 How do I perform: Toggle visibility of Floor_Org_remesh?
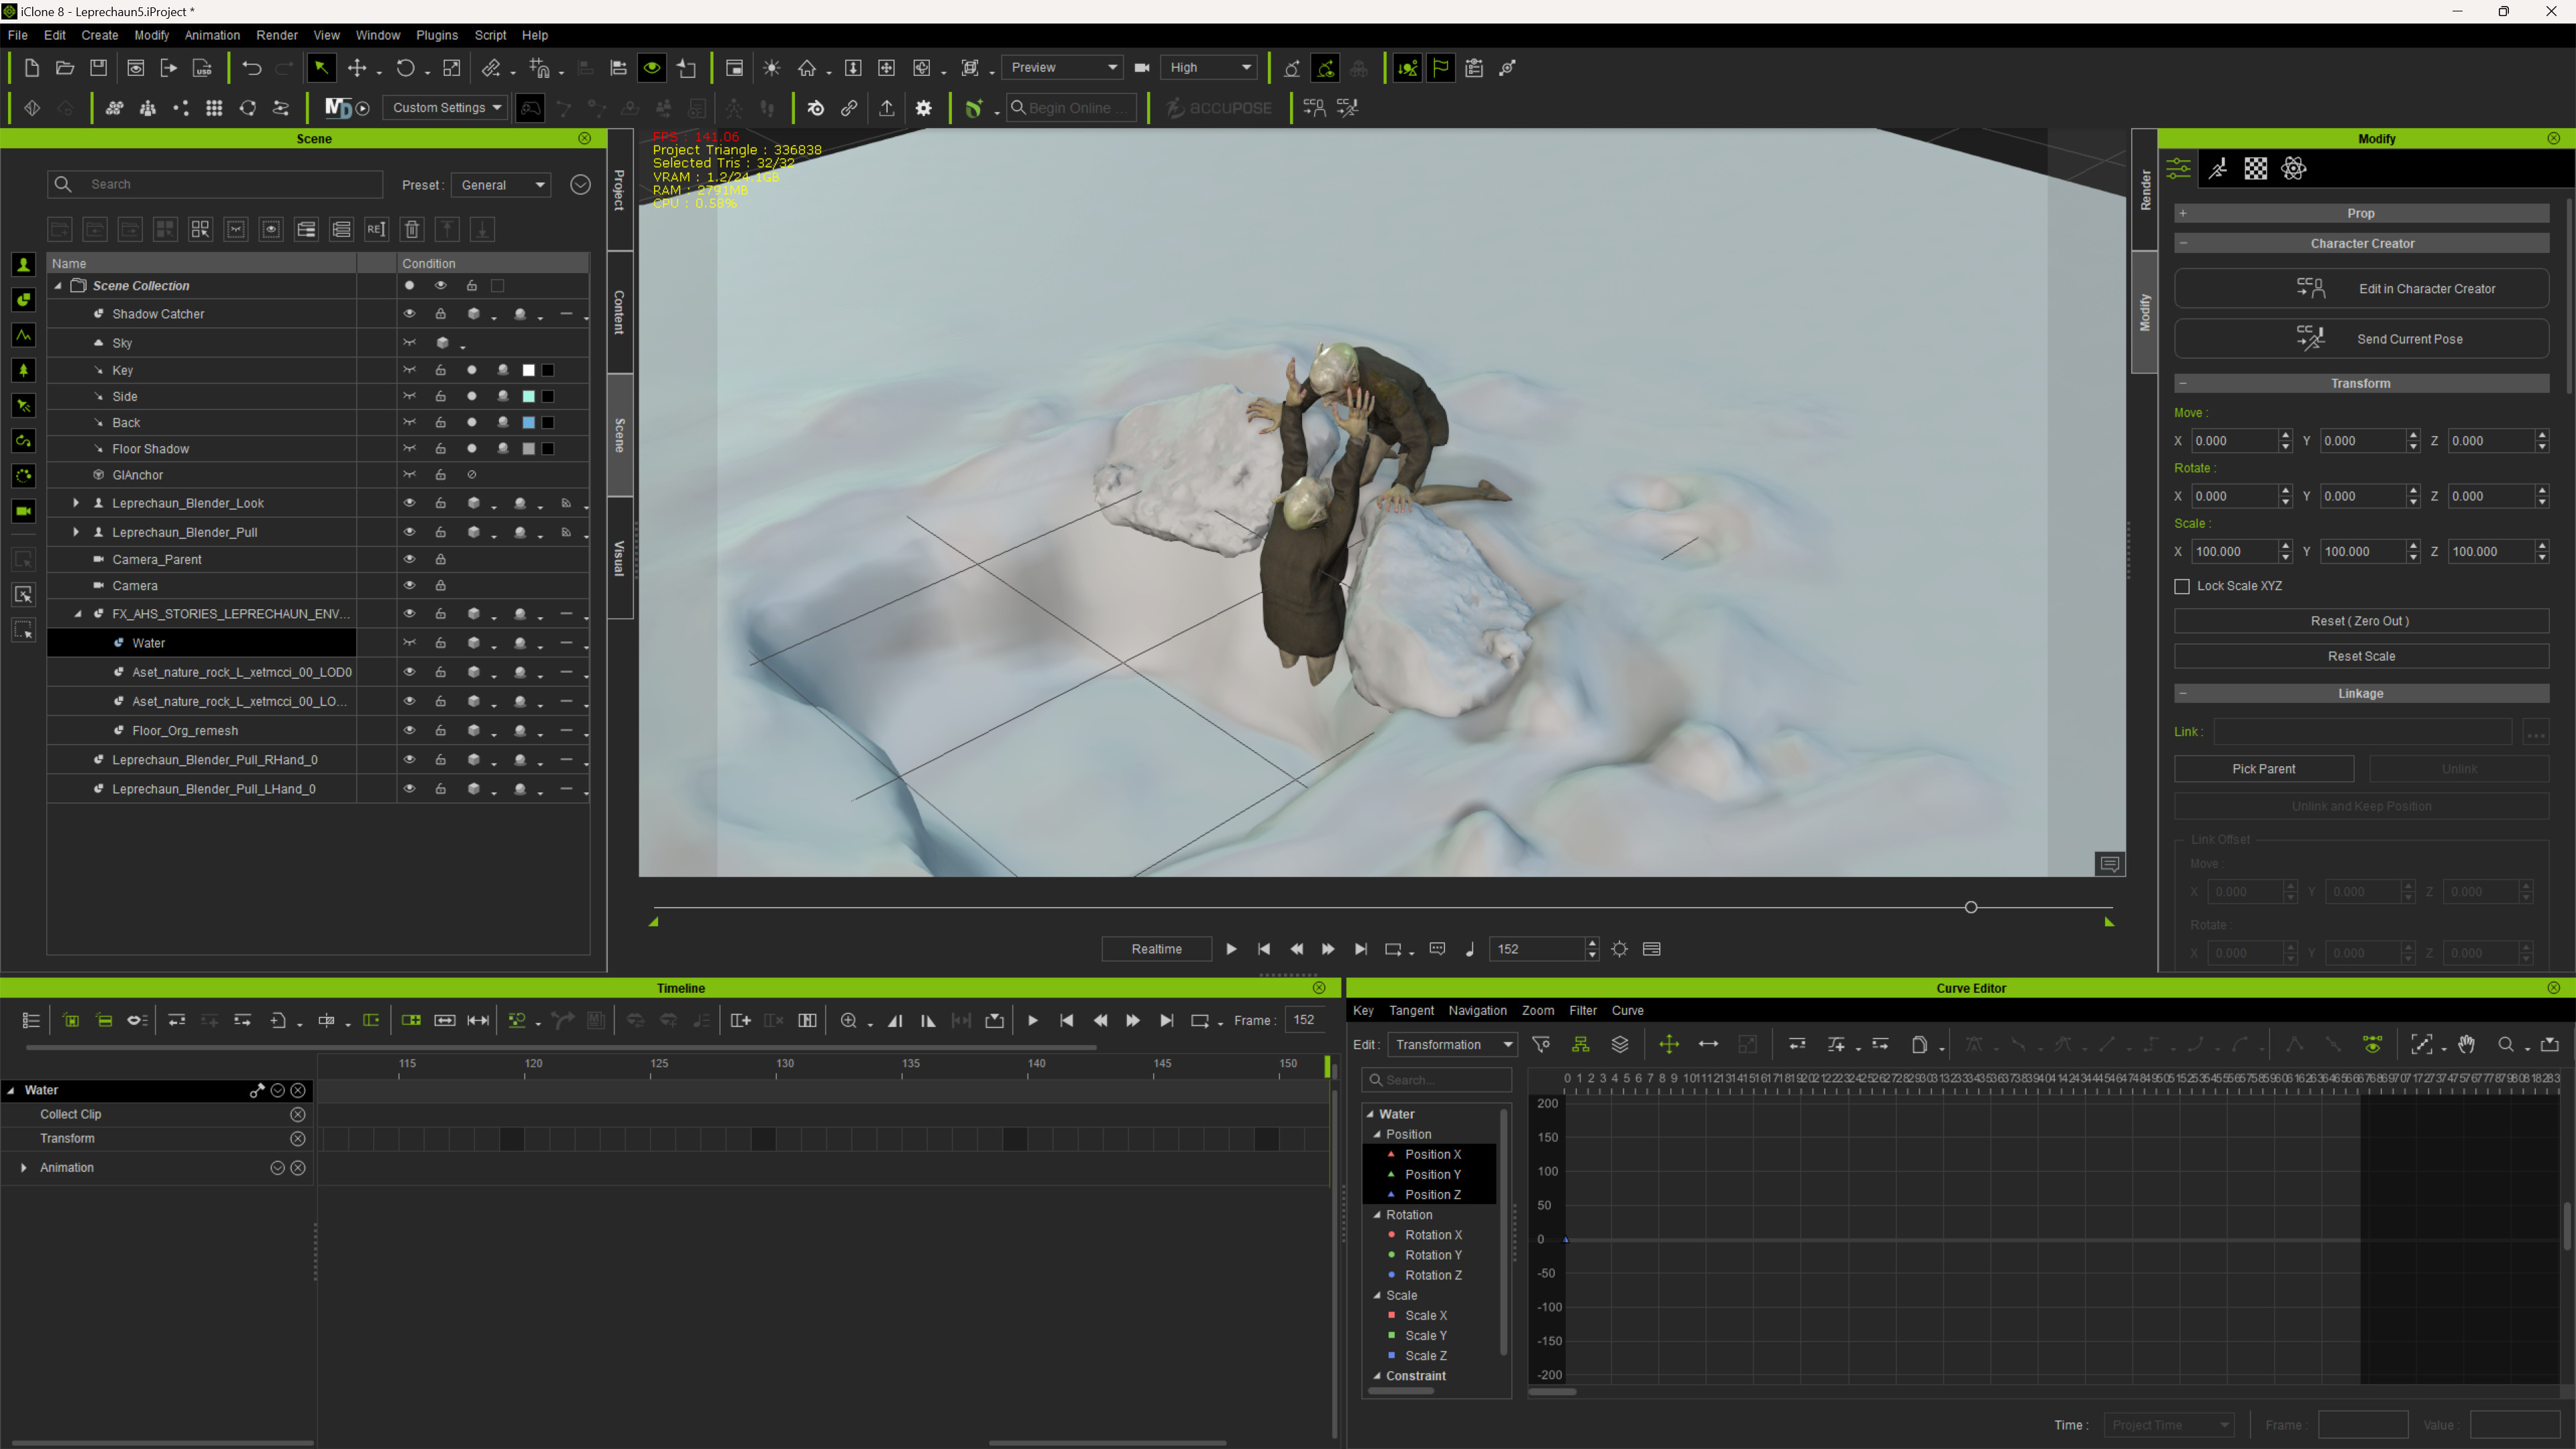(x=409, y=731)
